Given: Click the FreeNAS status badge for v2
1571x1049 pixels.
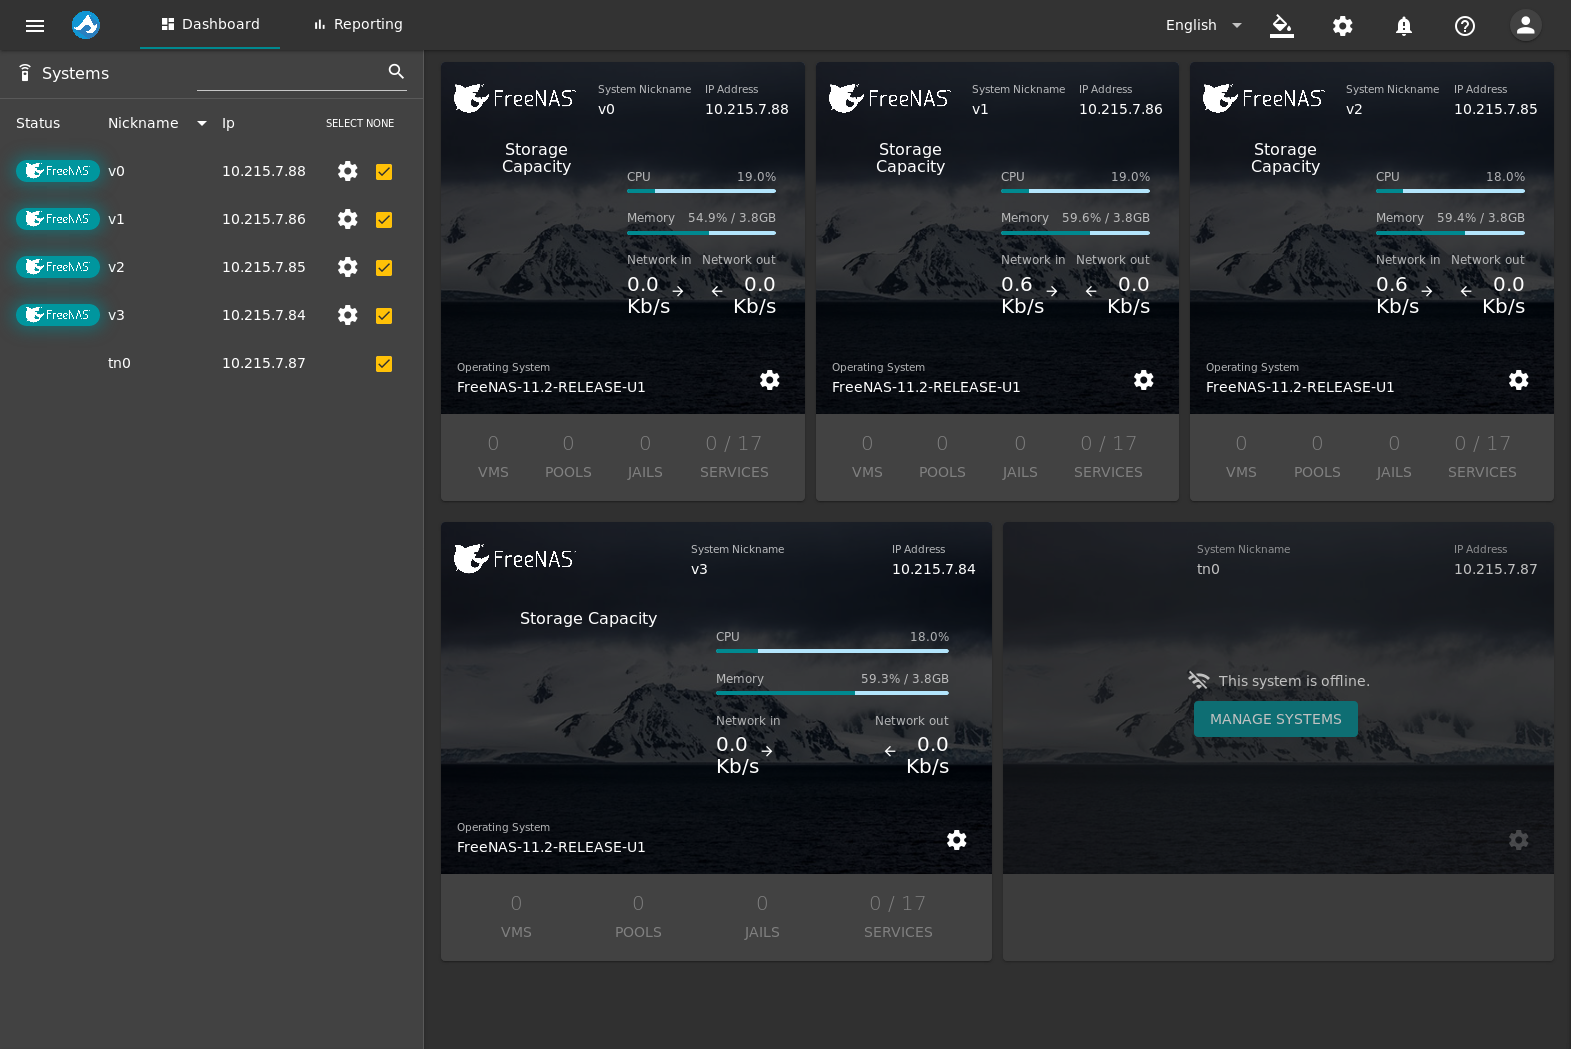Looking at the screenshot, I should pos(58,267).
